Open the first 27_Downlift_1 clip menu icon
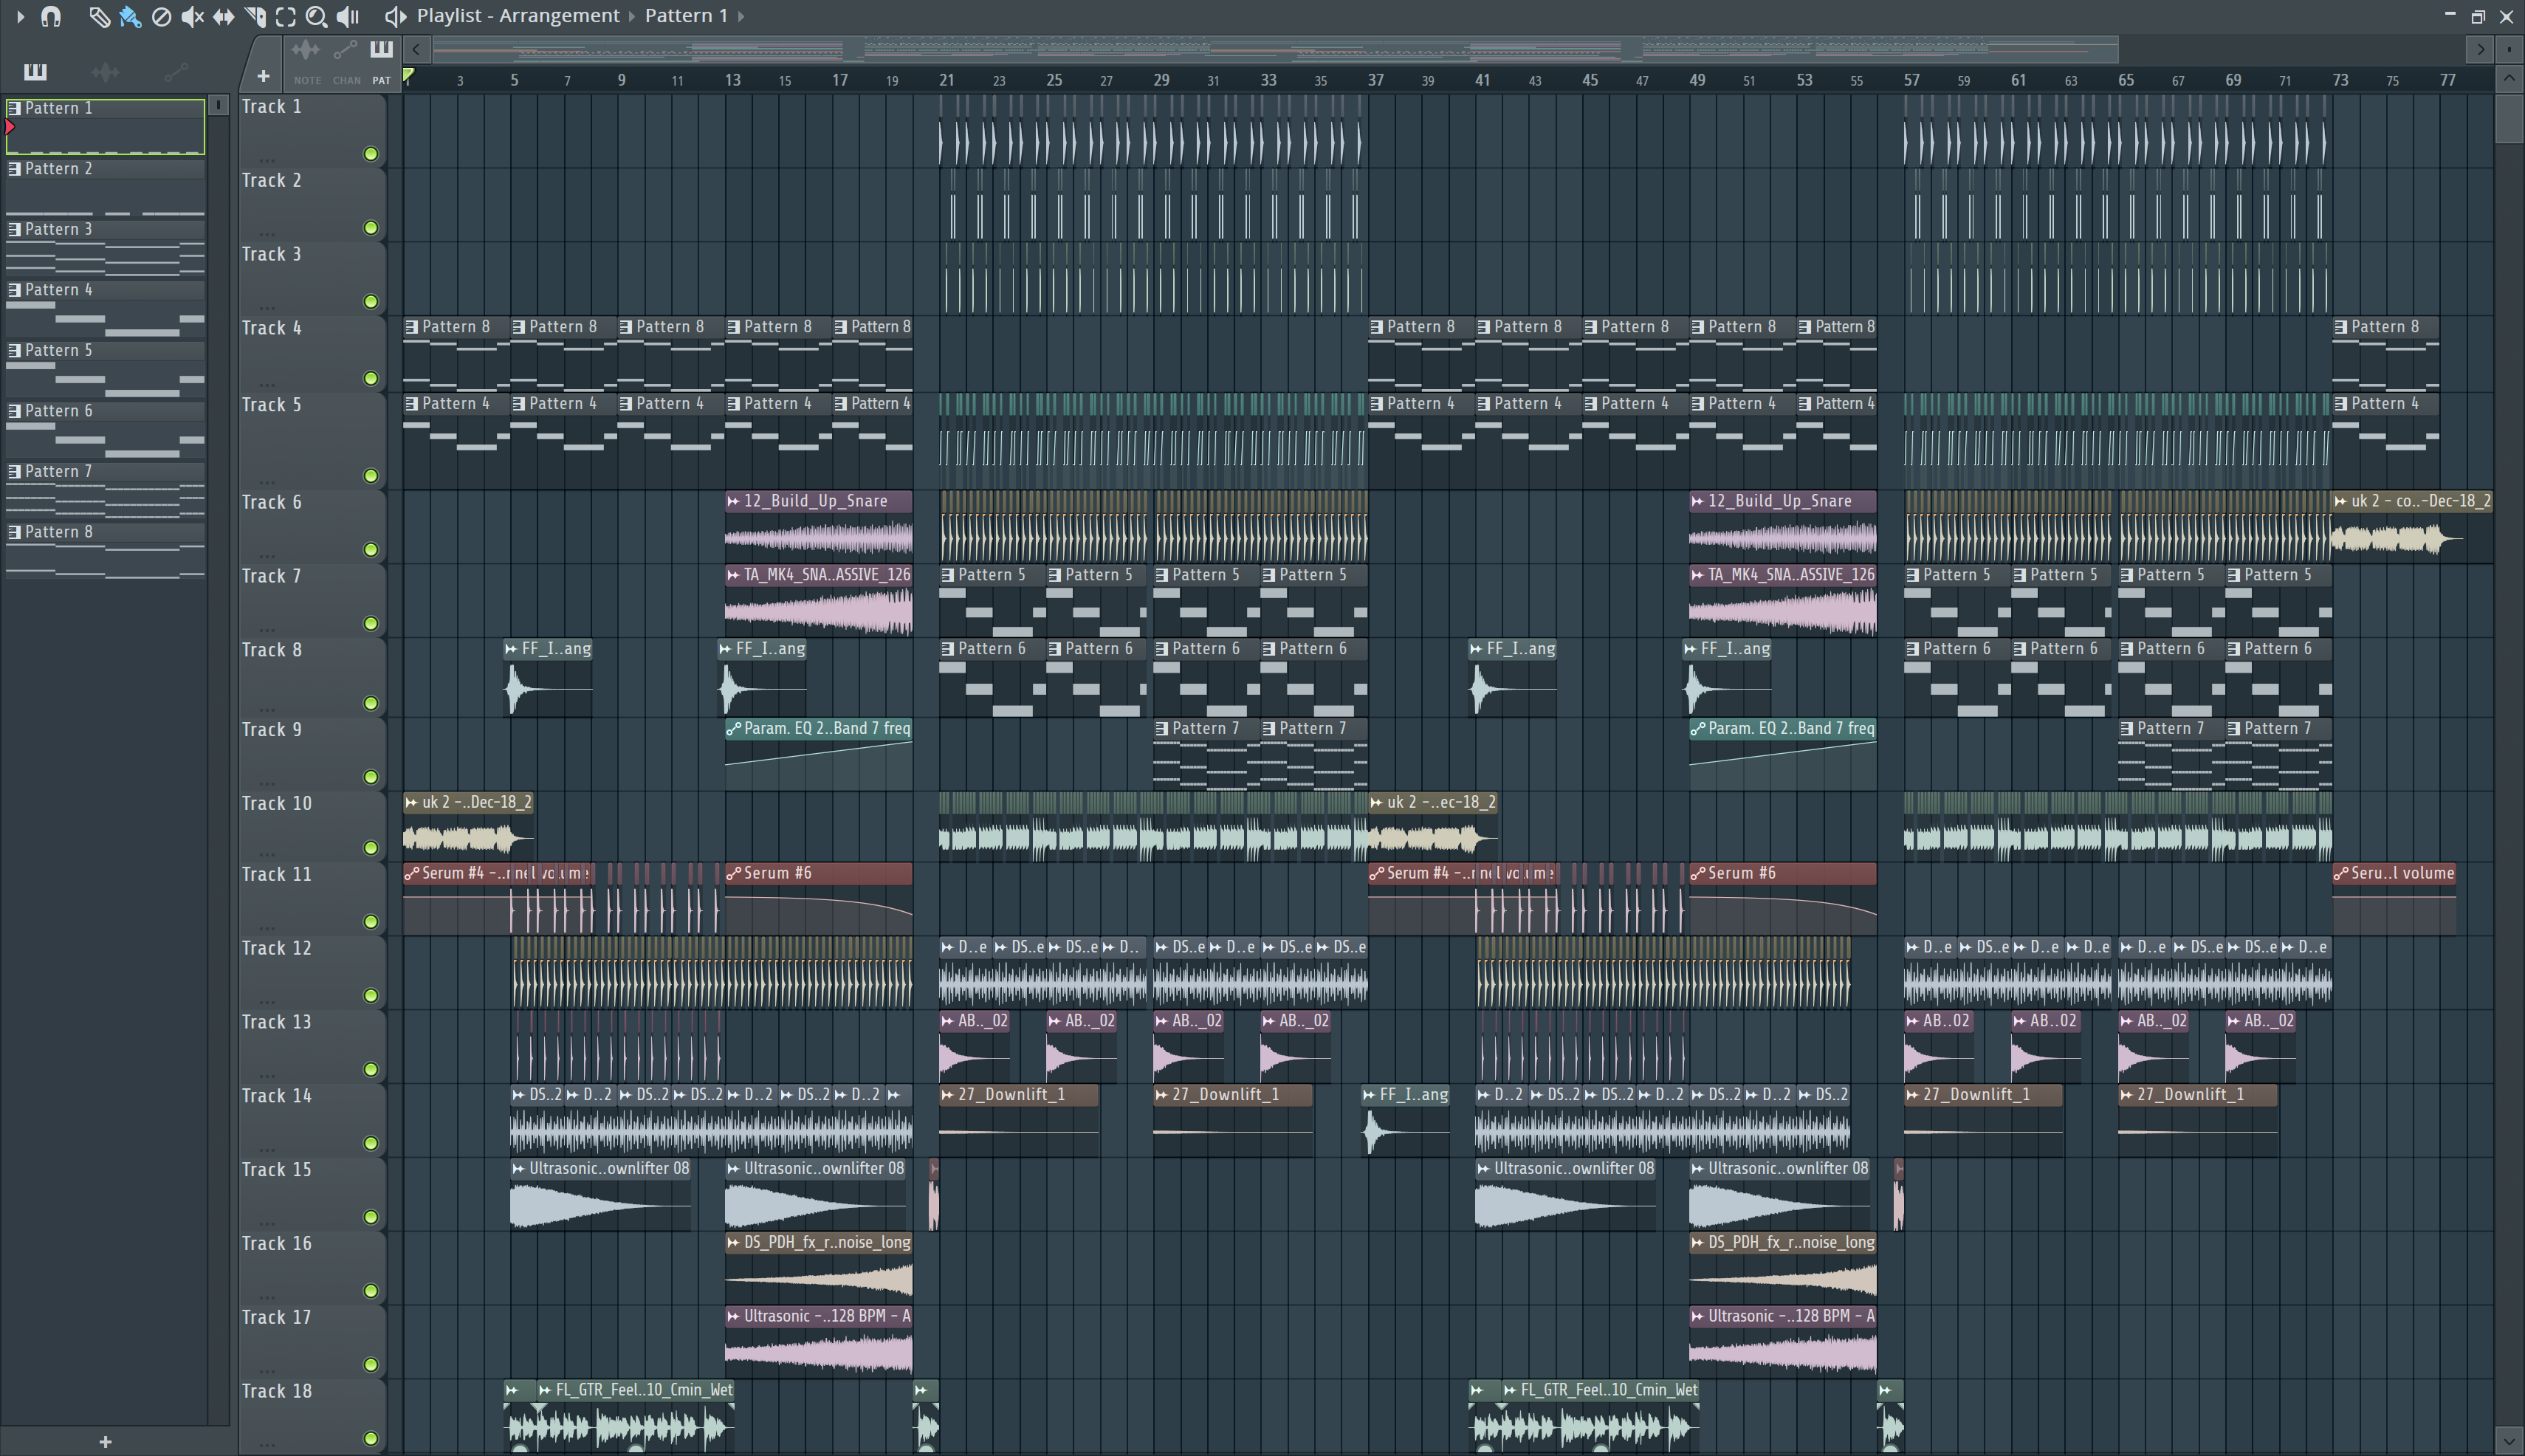2525x1456 pixels. 947,1095
